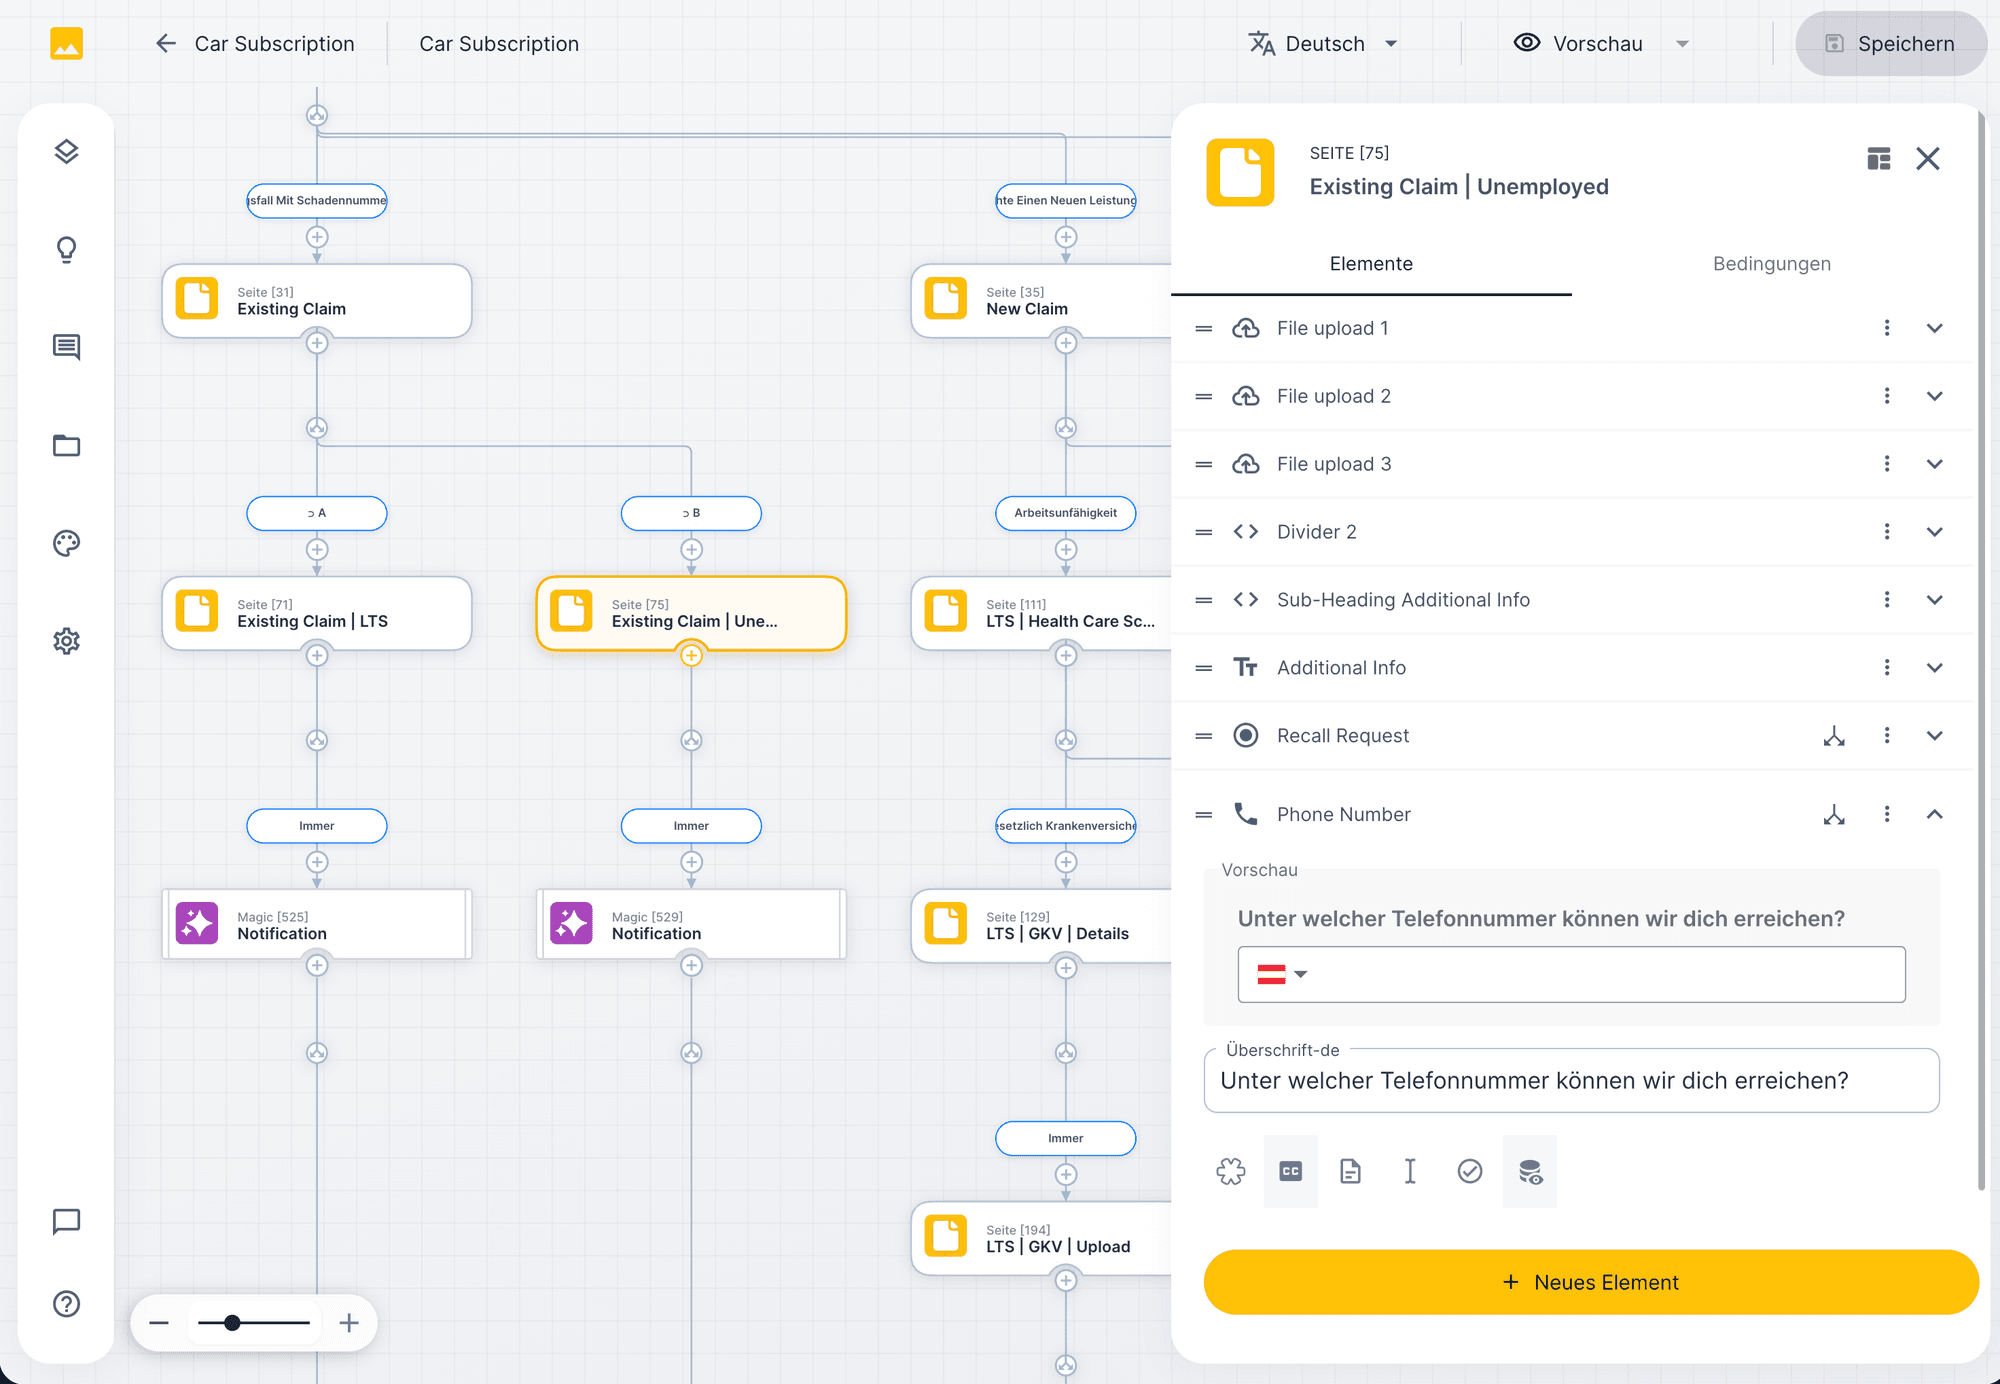Expand Sub-Heading Additional Info element
Screen dimensions: 2000x1384
click(x=1935, y=600)
